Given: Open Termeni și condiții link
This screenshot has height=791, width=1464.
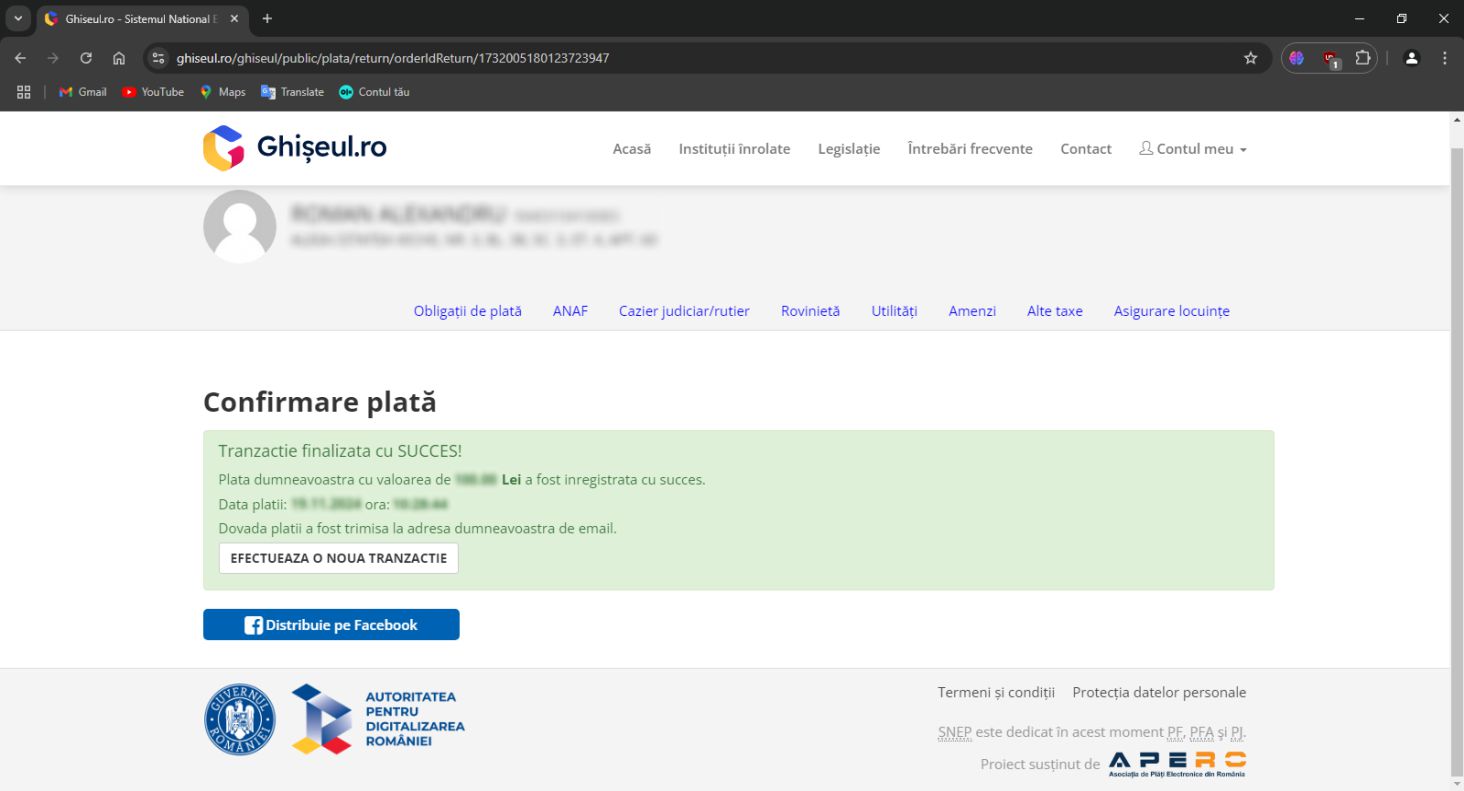Looking at the screenshot, I should tap(996, 692).
